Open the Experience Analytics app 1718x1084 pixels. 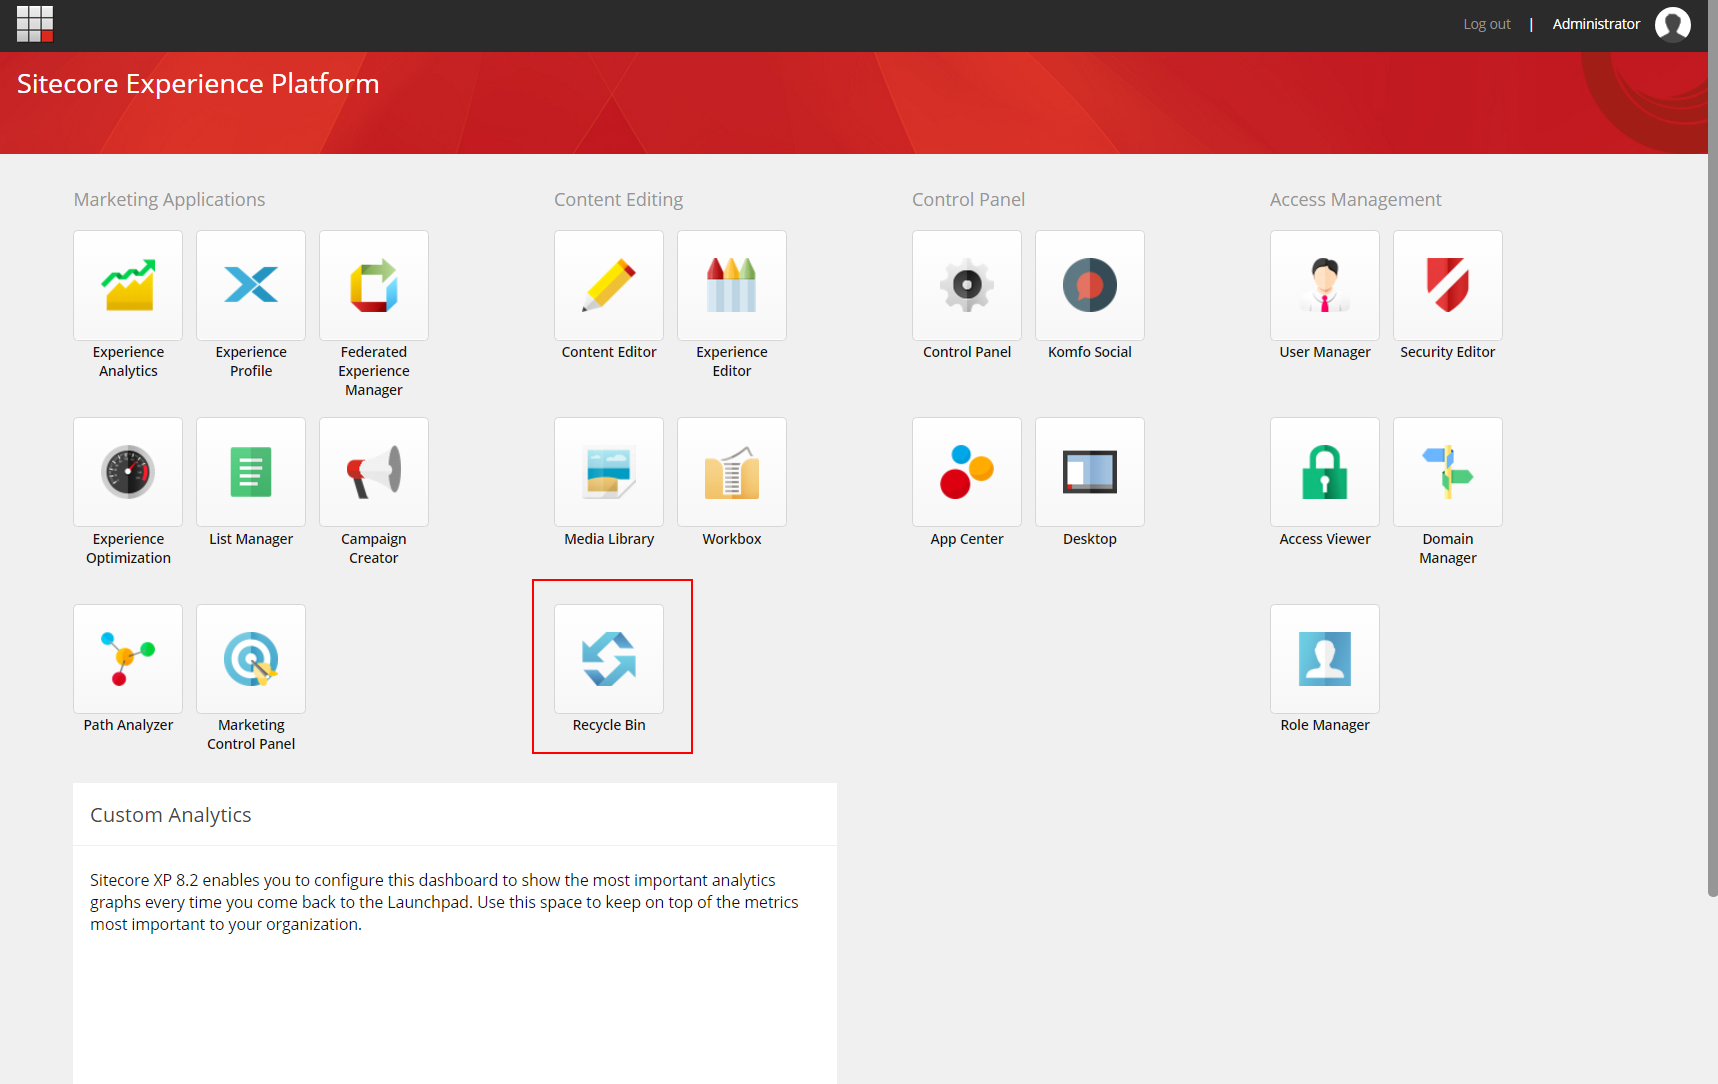[x=128, y=286]
